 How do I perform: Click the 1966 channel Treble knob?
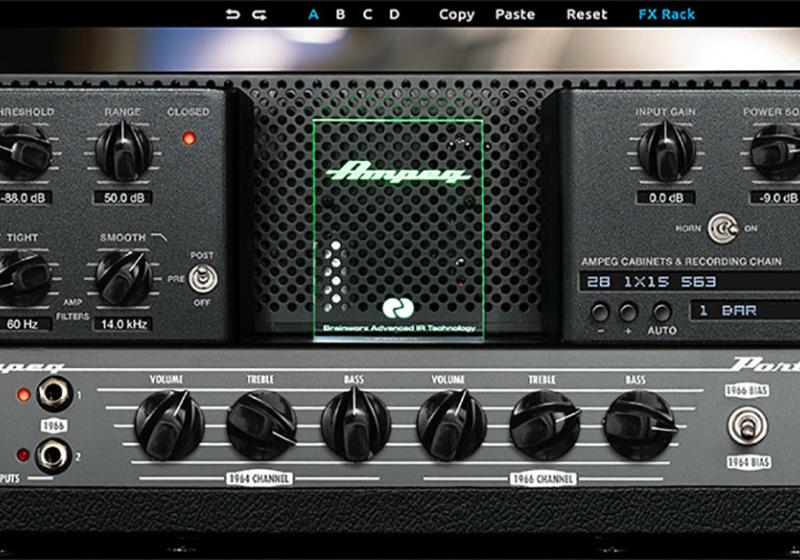point(545,425)
